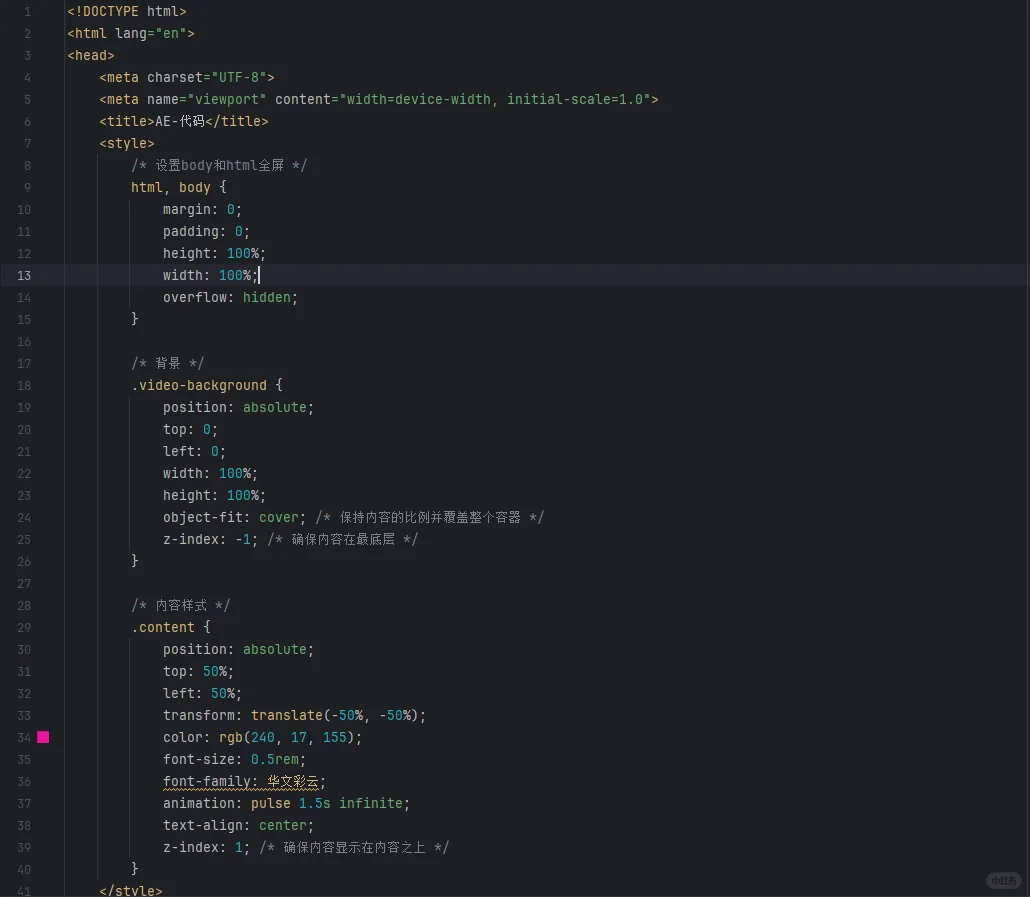Click the opening <head> tag

point(91,56)
